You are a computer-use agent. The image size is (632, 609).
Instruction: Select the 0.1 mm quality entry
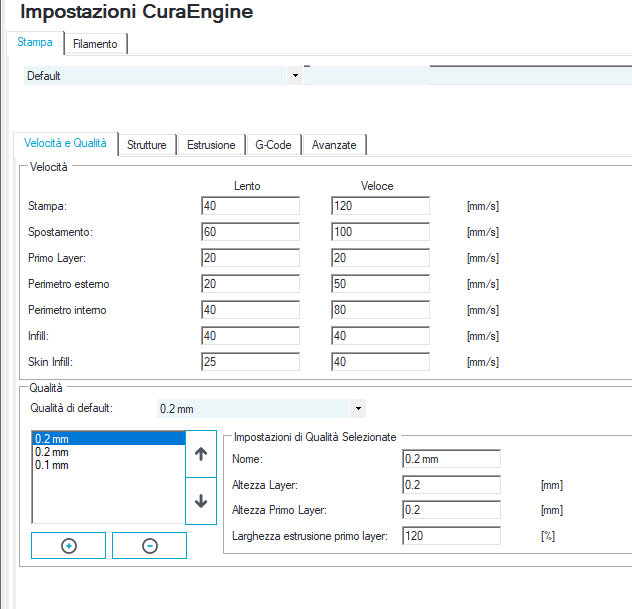point(109,465)
